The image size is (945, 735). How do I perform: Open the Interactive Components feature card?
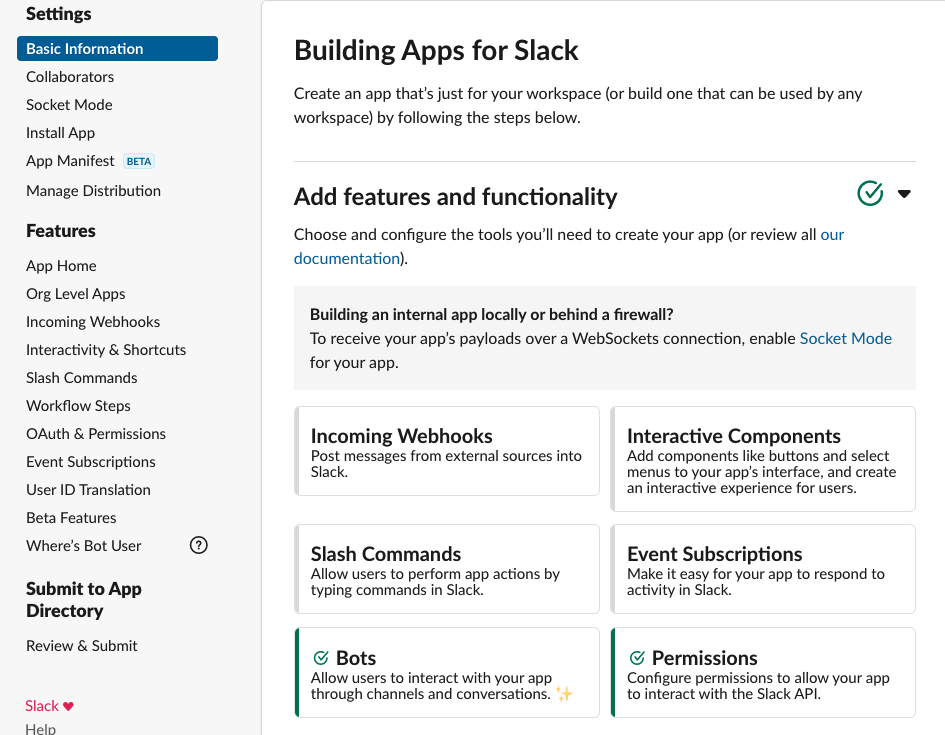pos(763,459)
